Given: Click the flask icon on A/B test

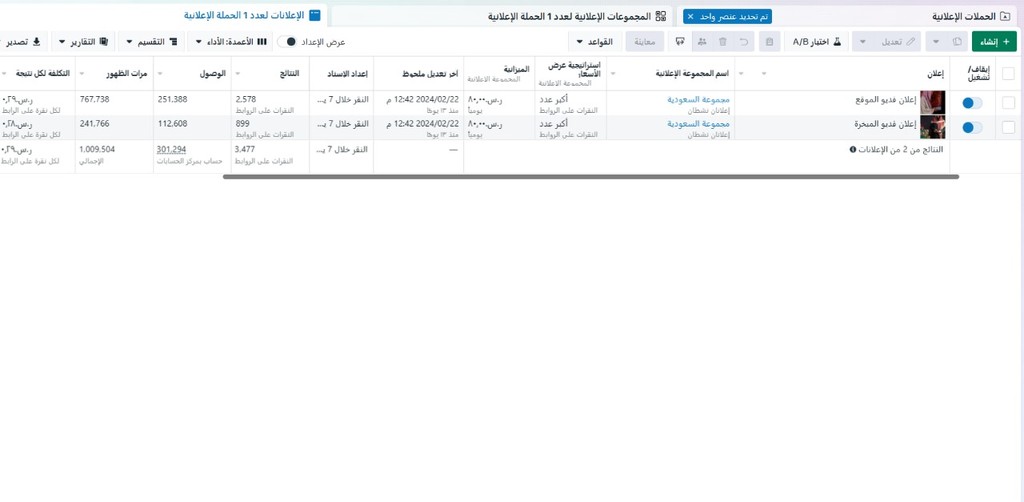Looking at the screenshot, I should click(837, 41).
